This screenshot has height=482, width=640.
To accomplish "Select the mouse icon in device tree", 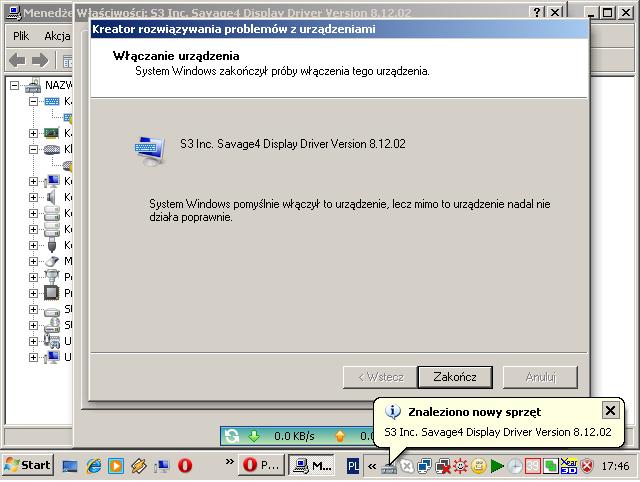I will click(x=52, y=261).
